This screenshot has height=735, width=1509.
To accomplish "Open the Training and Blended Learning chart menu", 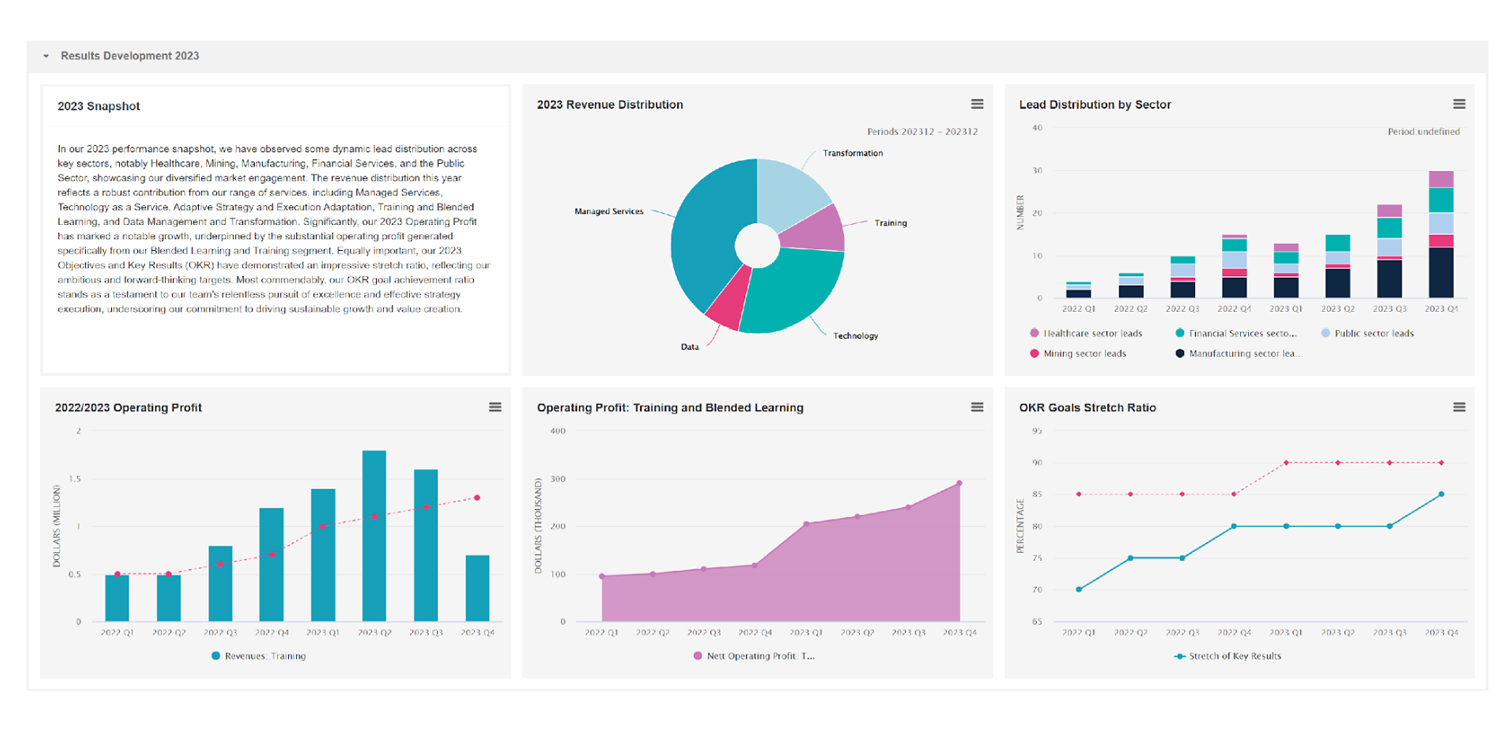I will [977, 407].
